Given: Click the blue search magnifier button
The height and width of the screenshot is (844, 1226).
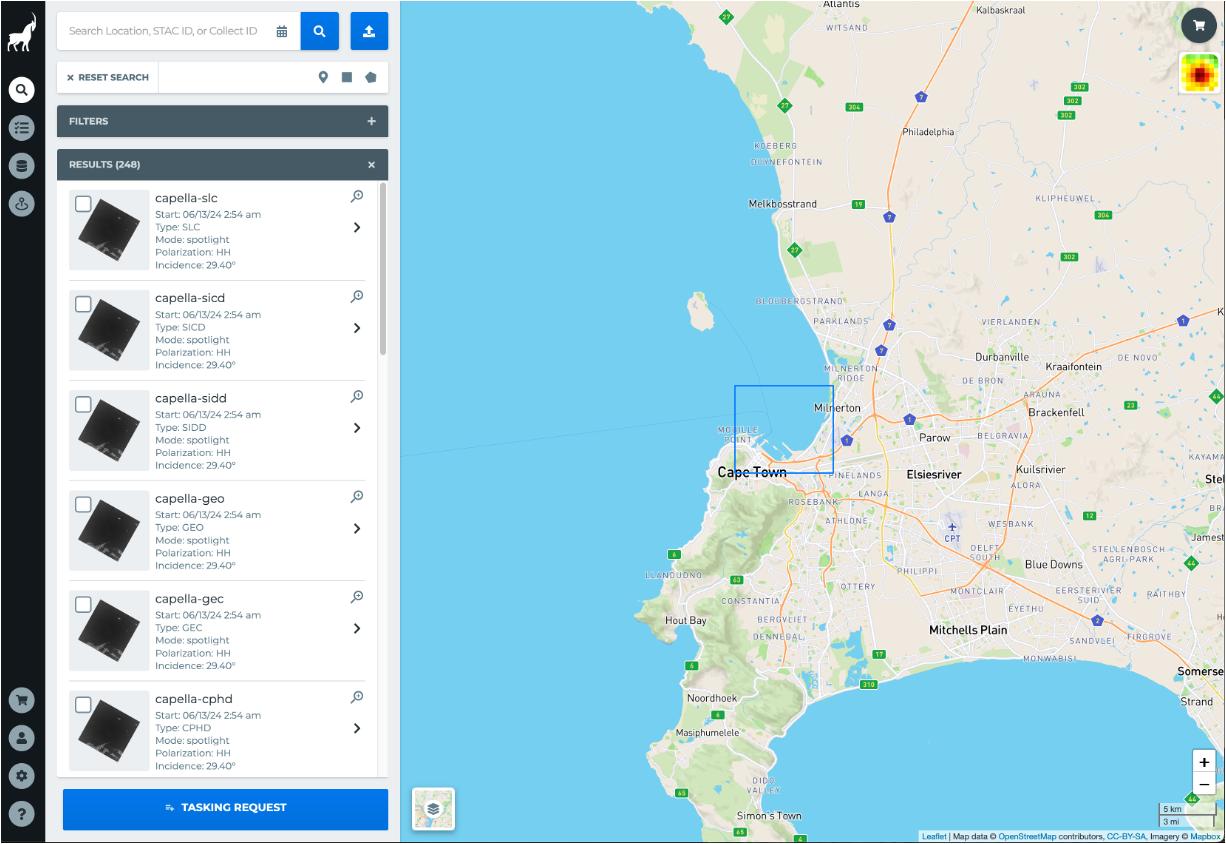Looking at the screenshot, I should pos(320,31).
